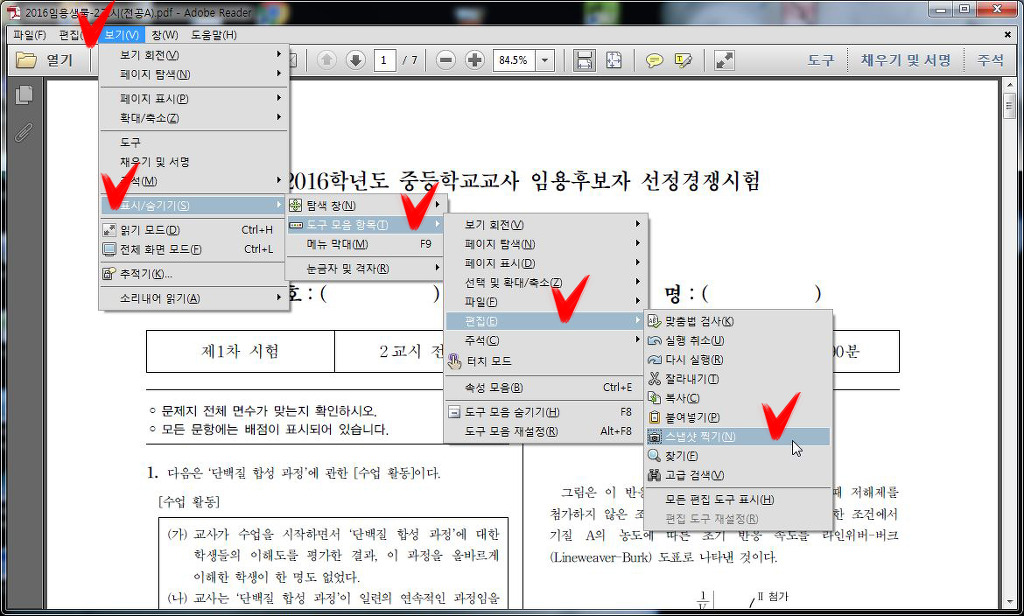The height and width of the screenshot is (616, 1024).
Task: Click Show All Edit Tools (모든 편집 도구 표시)
Action: coord(738,500)
